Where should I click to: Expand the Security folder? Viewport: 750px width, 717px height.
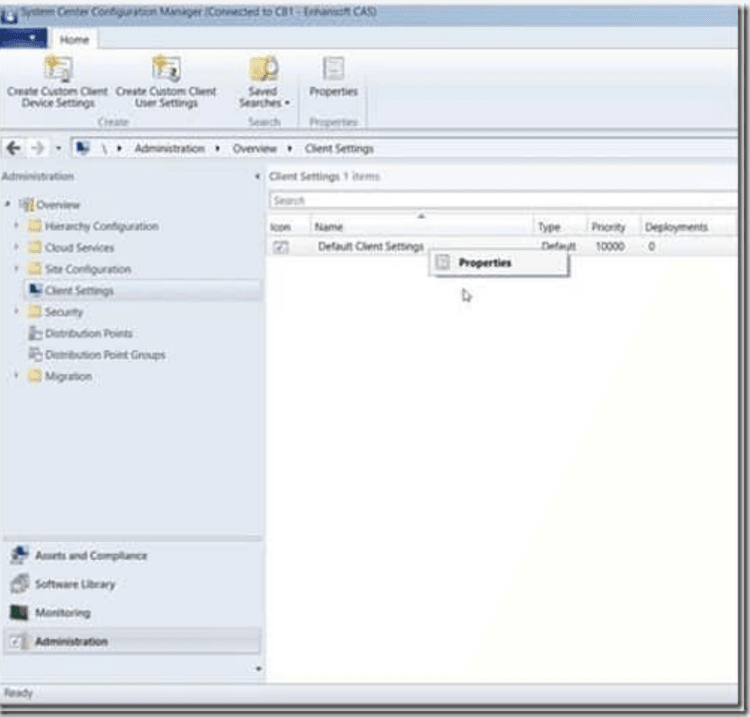(x=16, y=311)
